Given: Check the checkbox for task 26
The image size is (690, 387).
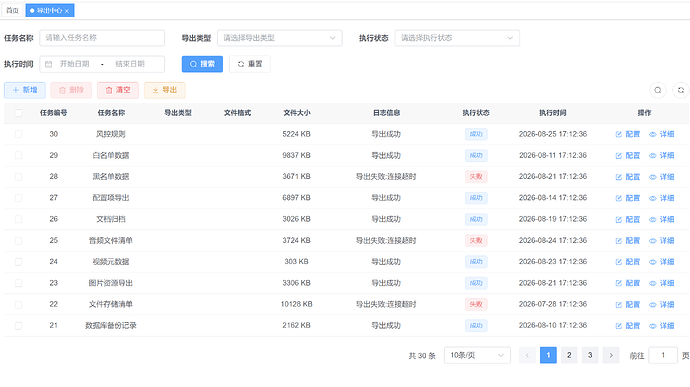Looking at the screenshot, I should (x=18, y=219).
